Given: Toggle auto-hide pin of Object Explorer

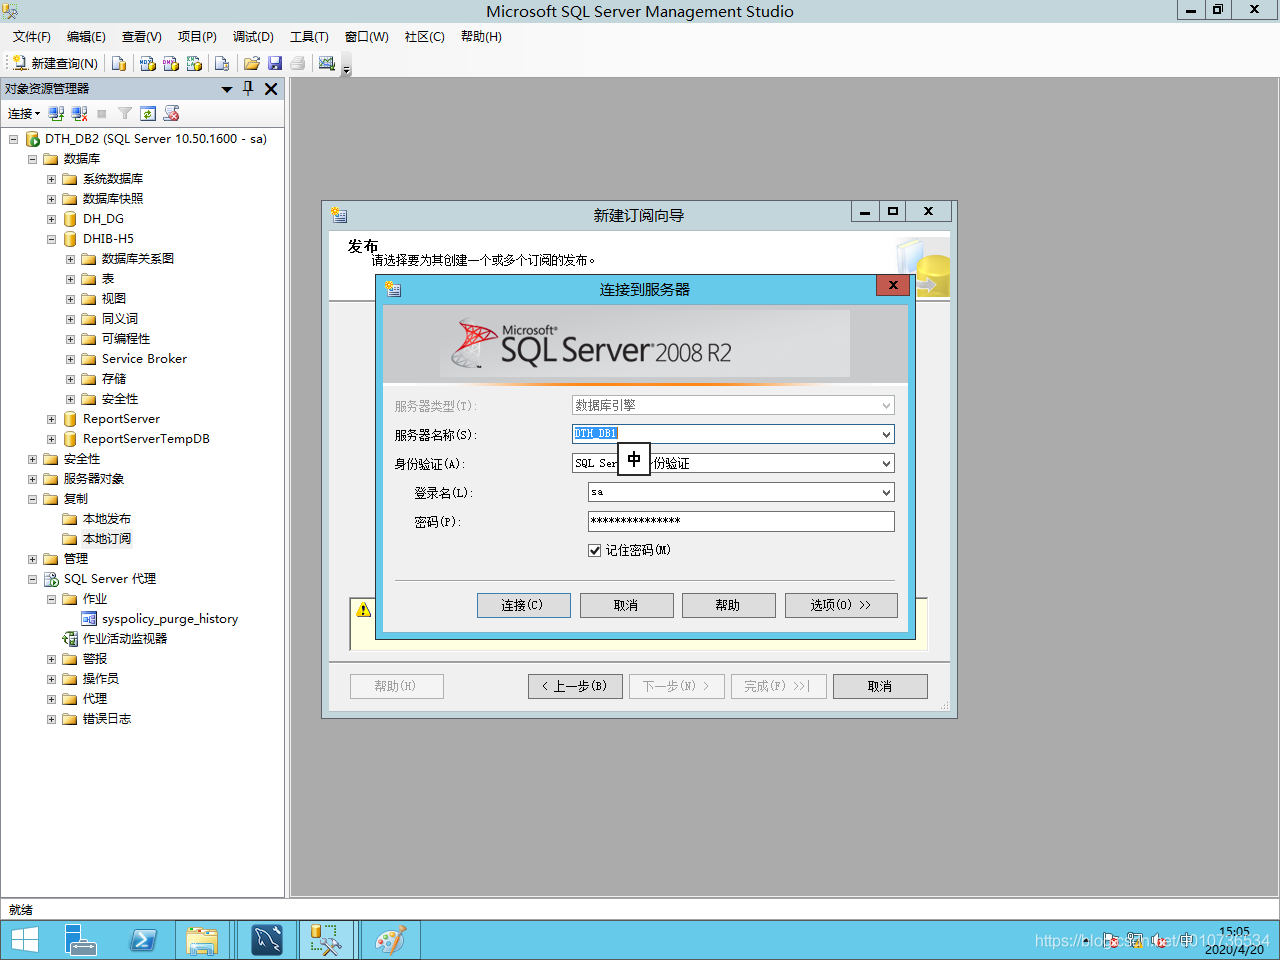Looking at the screenshot, I should point(249,88).
